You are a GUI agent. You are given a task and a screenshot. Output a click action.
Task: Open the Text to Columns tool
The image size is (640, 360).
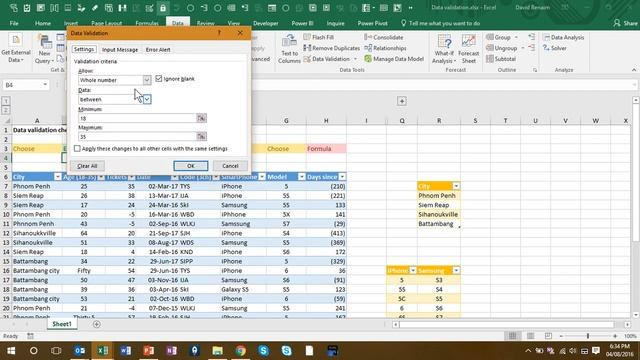click(x=289, y=49)
